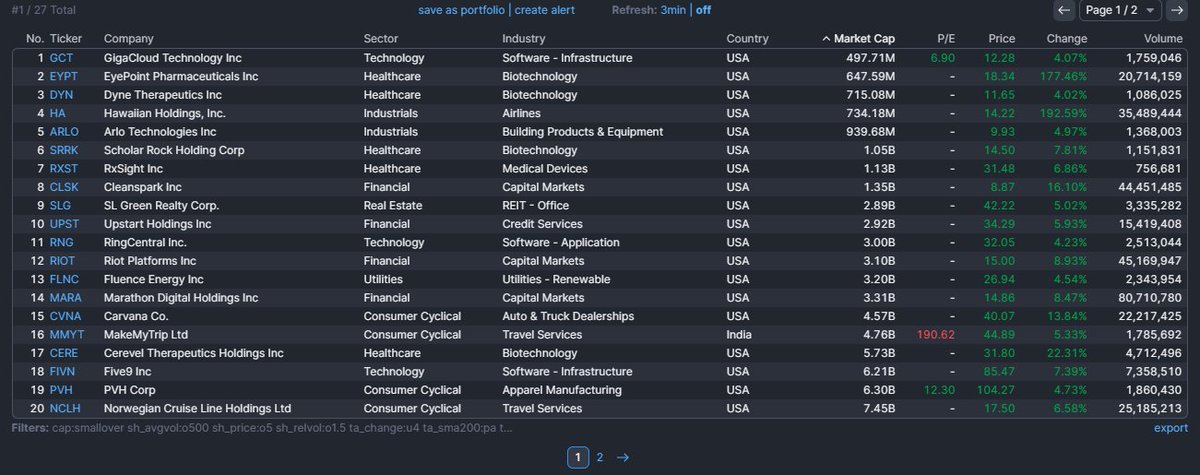The height and width of the screenshot is (475, 1200).
Task: Click 'Norwegian Cruise Line Holdings Ltd' company
Action: click(198, 408)
